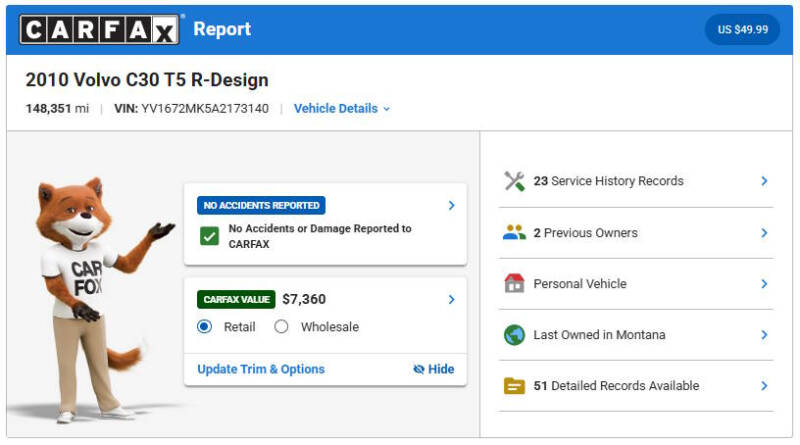Click the Report header text
The height and width of the screenshot is (445, 800).
pyautogui.click(x=222, y=30)
